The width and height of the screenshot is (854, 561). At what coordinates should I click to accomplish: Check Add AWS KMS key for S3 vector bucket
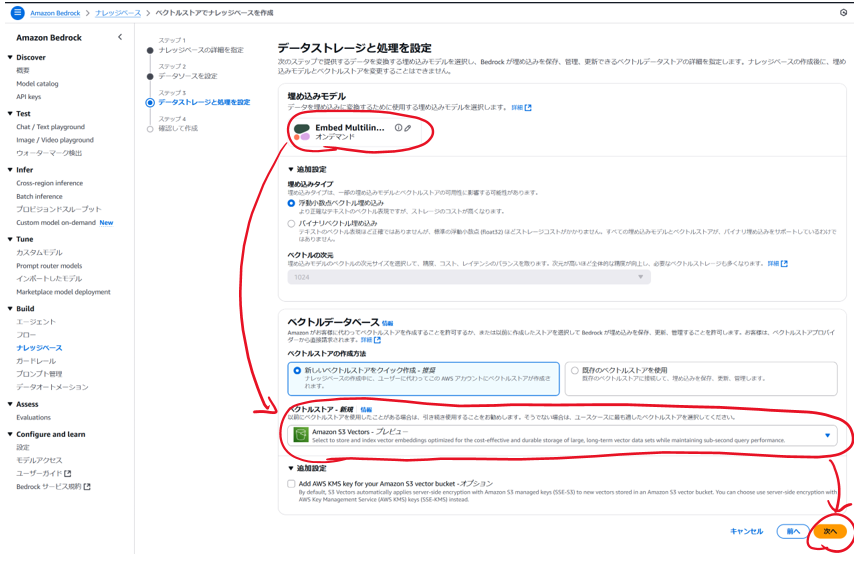(x=291, y=484)
